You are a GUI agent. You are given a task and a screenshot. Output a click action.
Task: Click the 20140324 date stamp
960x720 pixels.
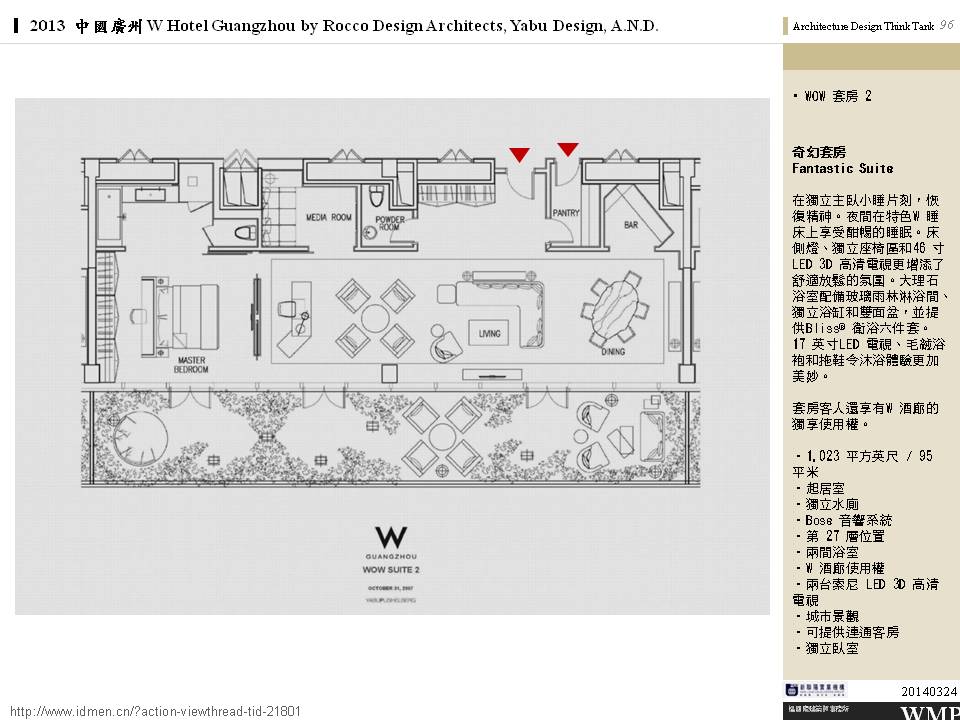coord(929,691)
